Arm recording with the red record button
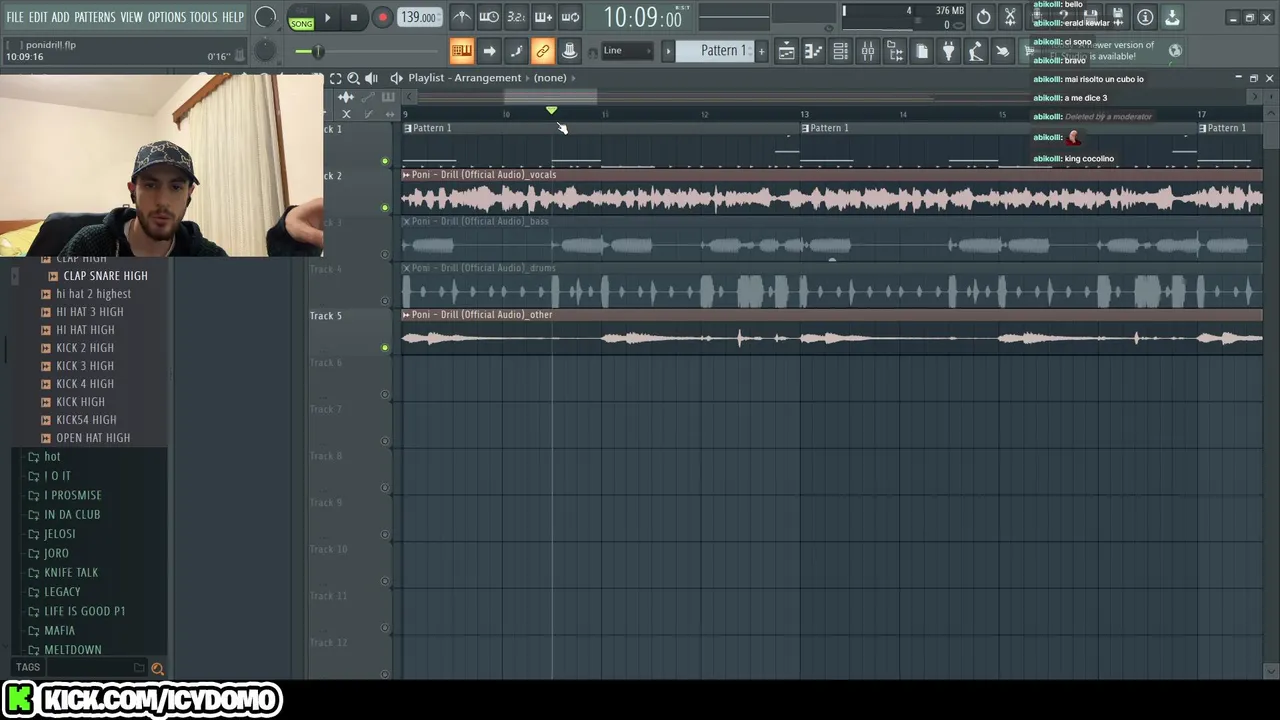This screenshot has height=720, width=1280. click(382, 17)
